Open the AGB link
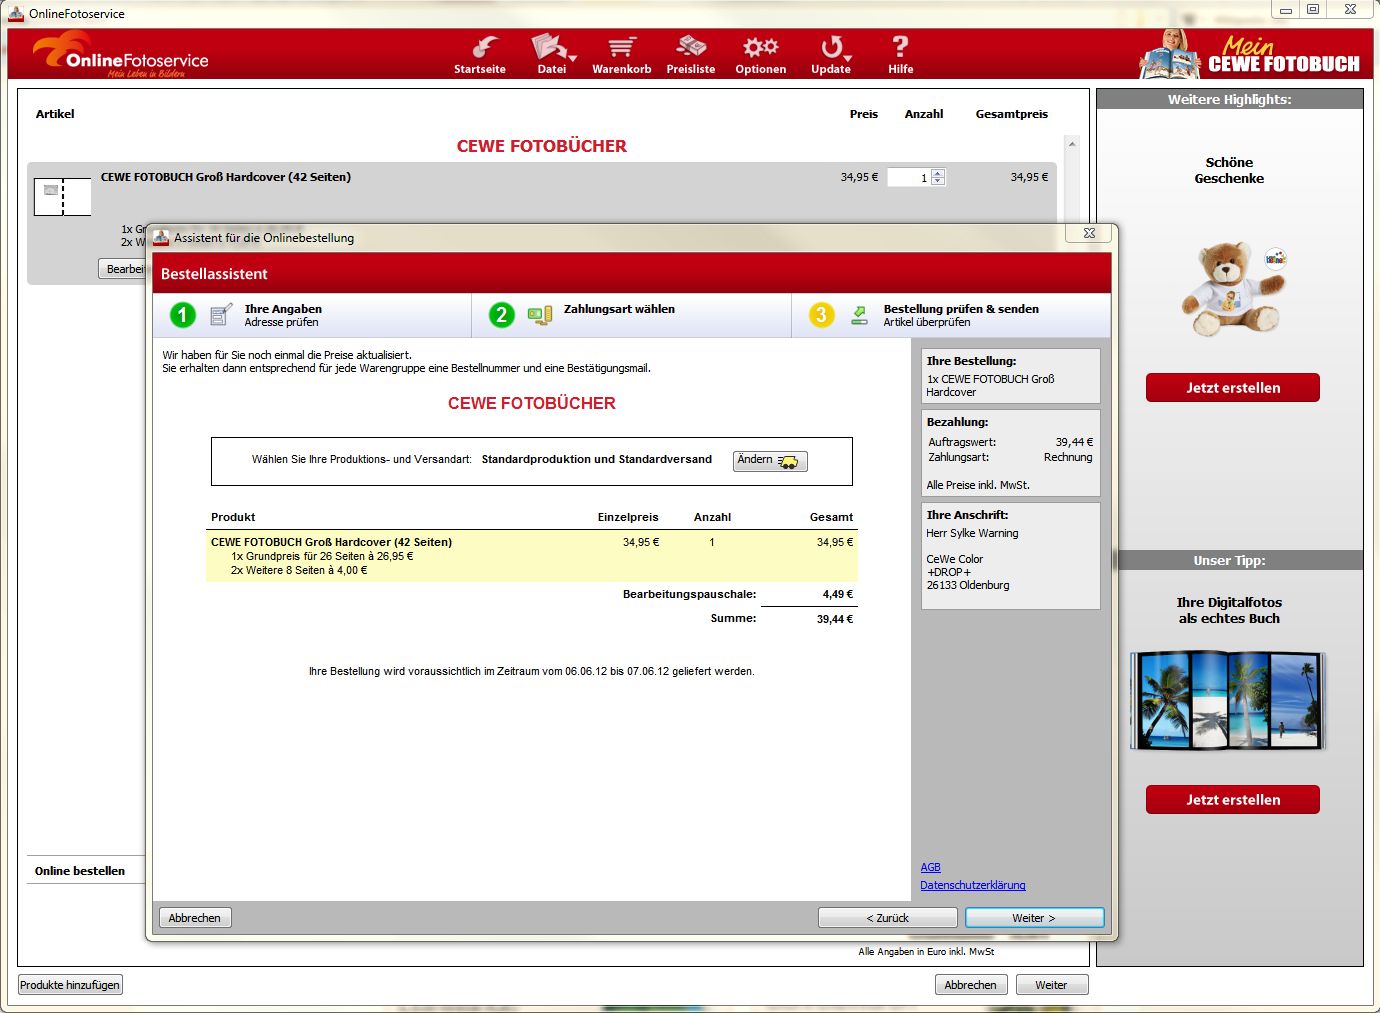This screenshot has width=1380, height=1013. (x=930, y=867)
